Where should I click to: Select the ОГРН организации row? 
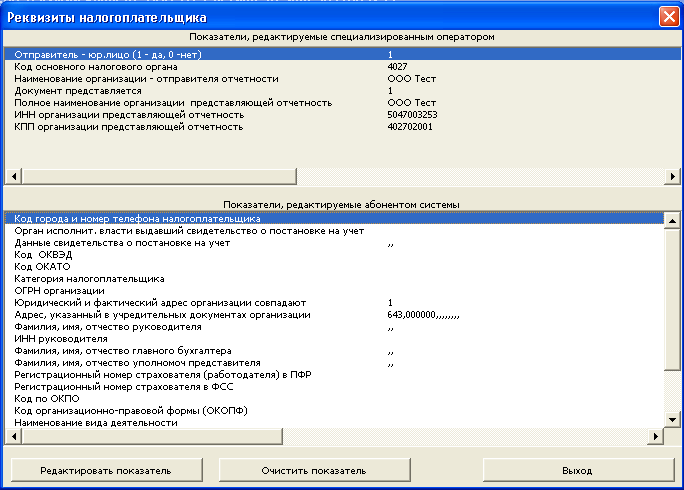pos(335,291)
